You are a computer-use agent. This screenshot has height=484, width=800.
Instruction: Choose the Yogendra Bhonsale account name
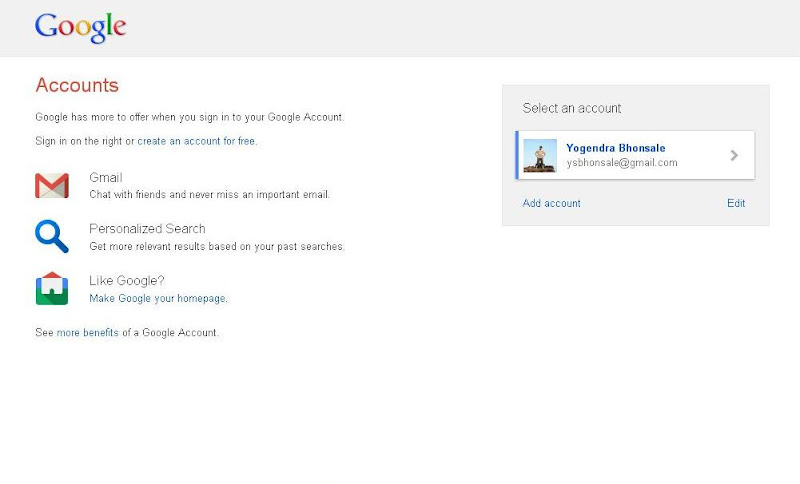pos(615,148)
